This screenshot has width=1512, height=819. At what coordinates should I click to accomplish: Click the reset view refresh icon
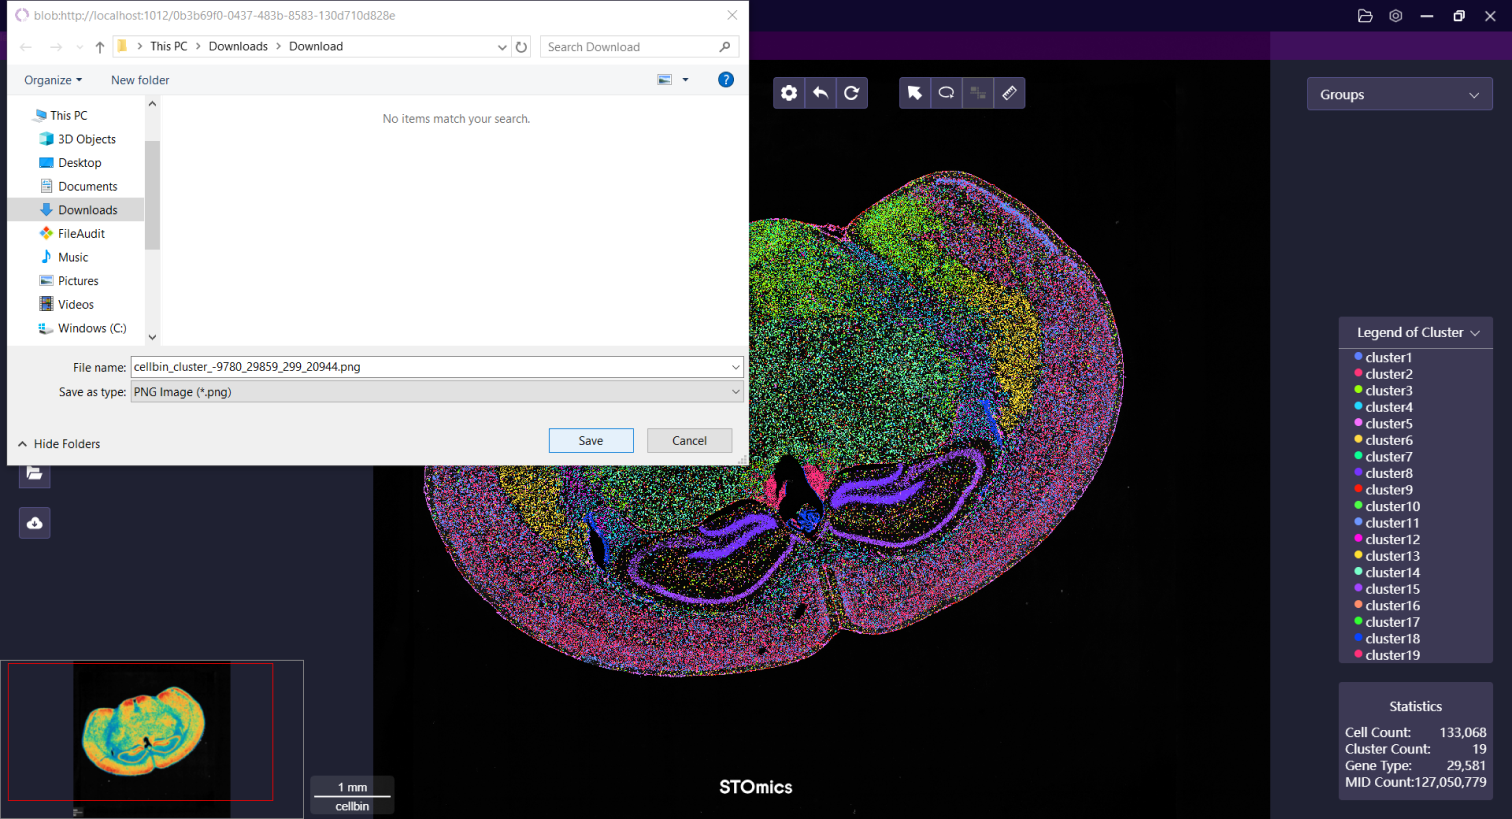852,93
